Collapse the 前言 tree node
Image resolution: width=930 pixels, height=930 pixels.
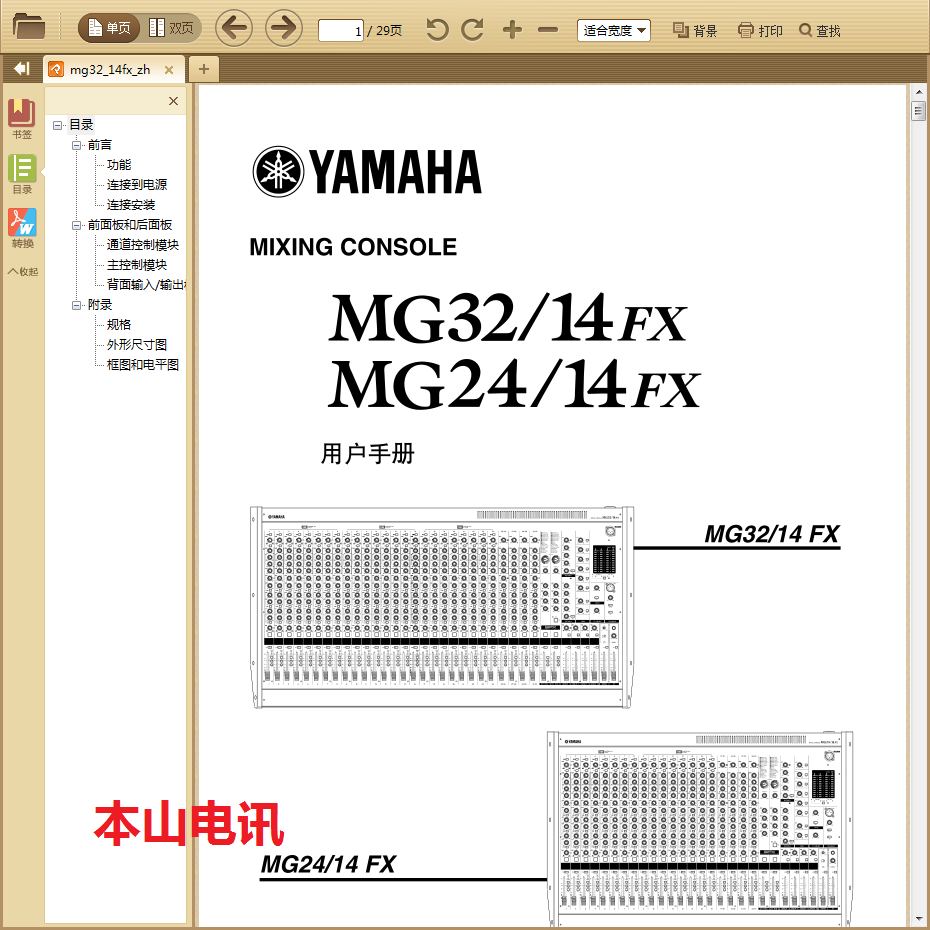pos(77,145)
